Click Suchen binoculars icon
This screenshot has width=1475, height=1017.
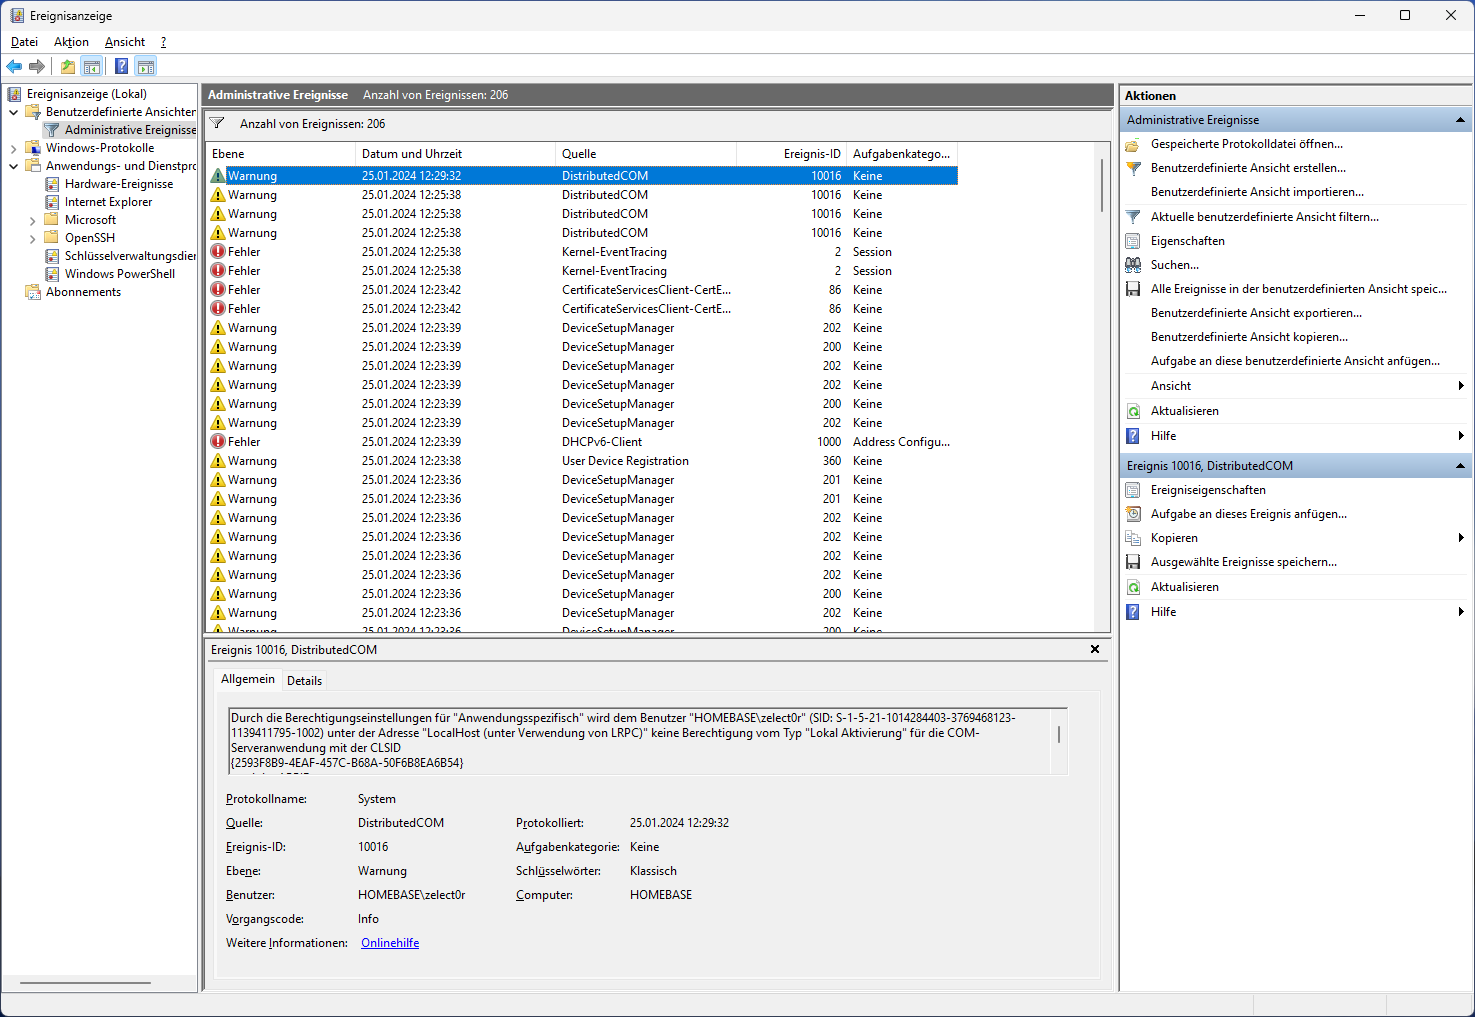pyautogui.click(x=1133, y=265)
